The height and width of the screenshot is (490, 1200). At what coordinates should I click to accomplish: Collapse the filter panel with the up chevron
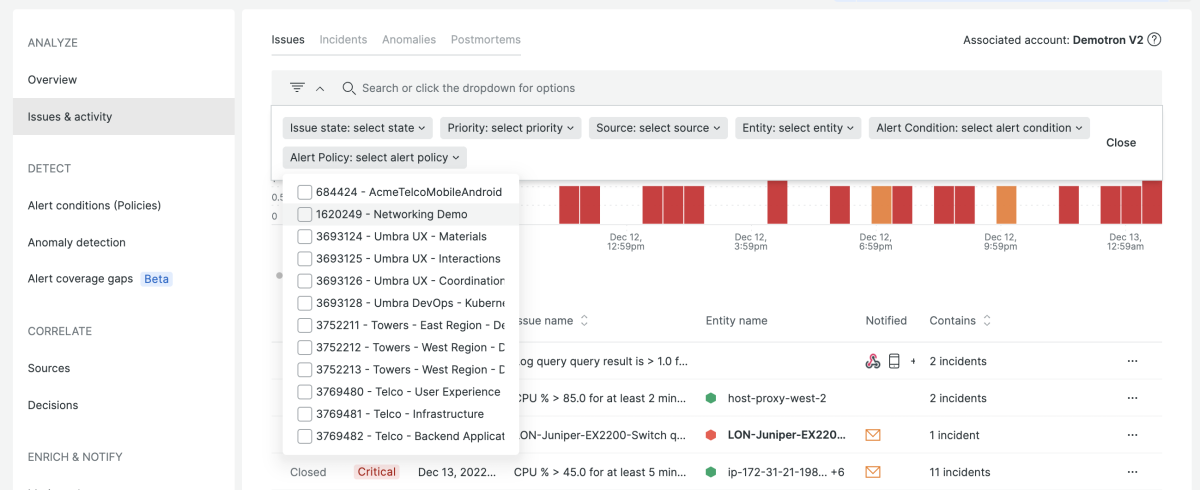point(320,88)
